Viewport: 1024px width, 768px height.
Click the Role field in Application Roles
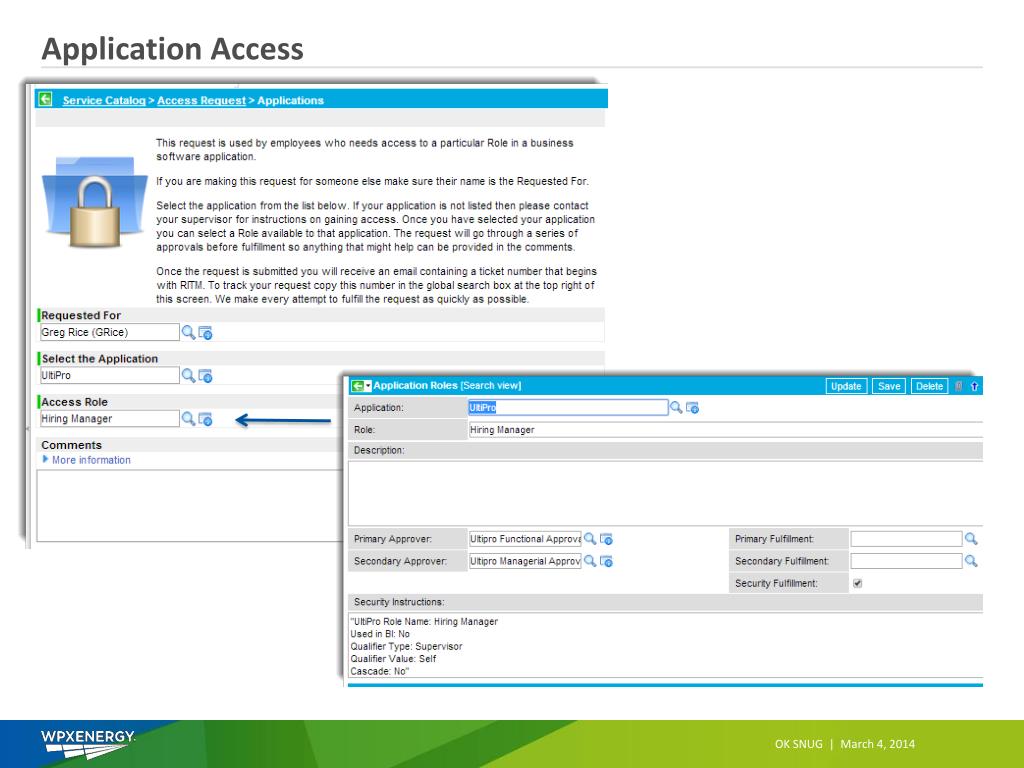point(725,430)
